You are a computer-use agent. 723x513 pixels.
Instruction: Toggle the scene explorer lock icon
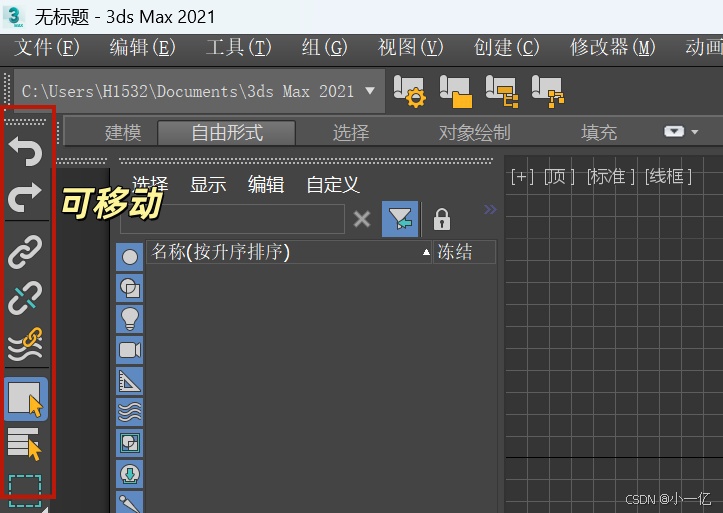441,219
